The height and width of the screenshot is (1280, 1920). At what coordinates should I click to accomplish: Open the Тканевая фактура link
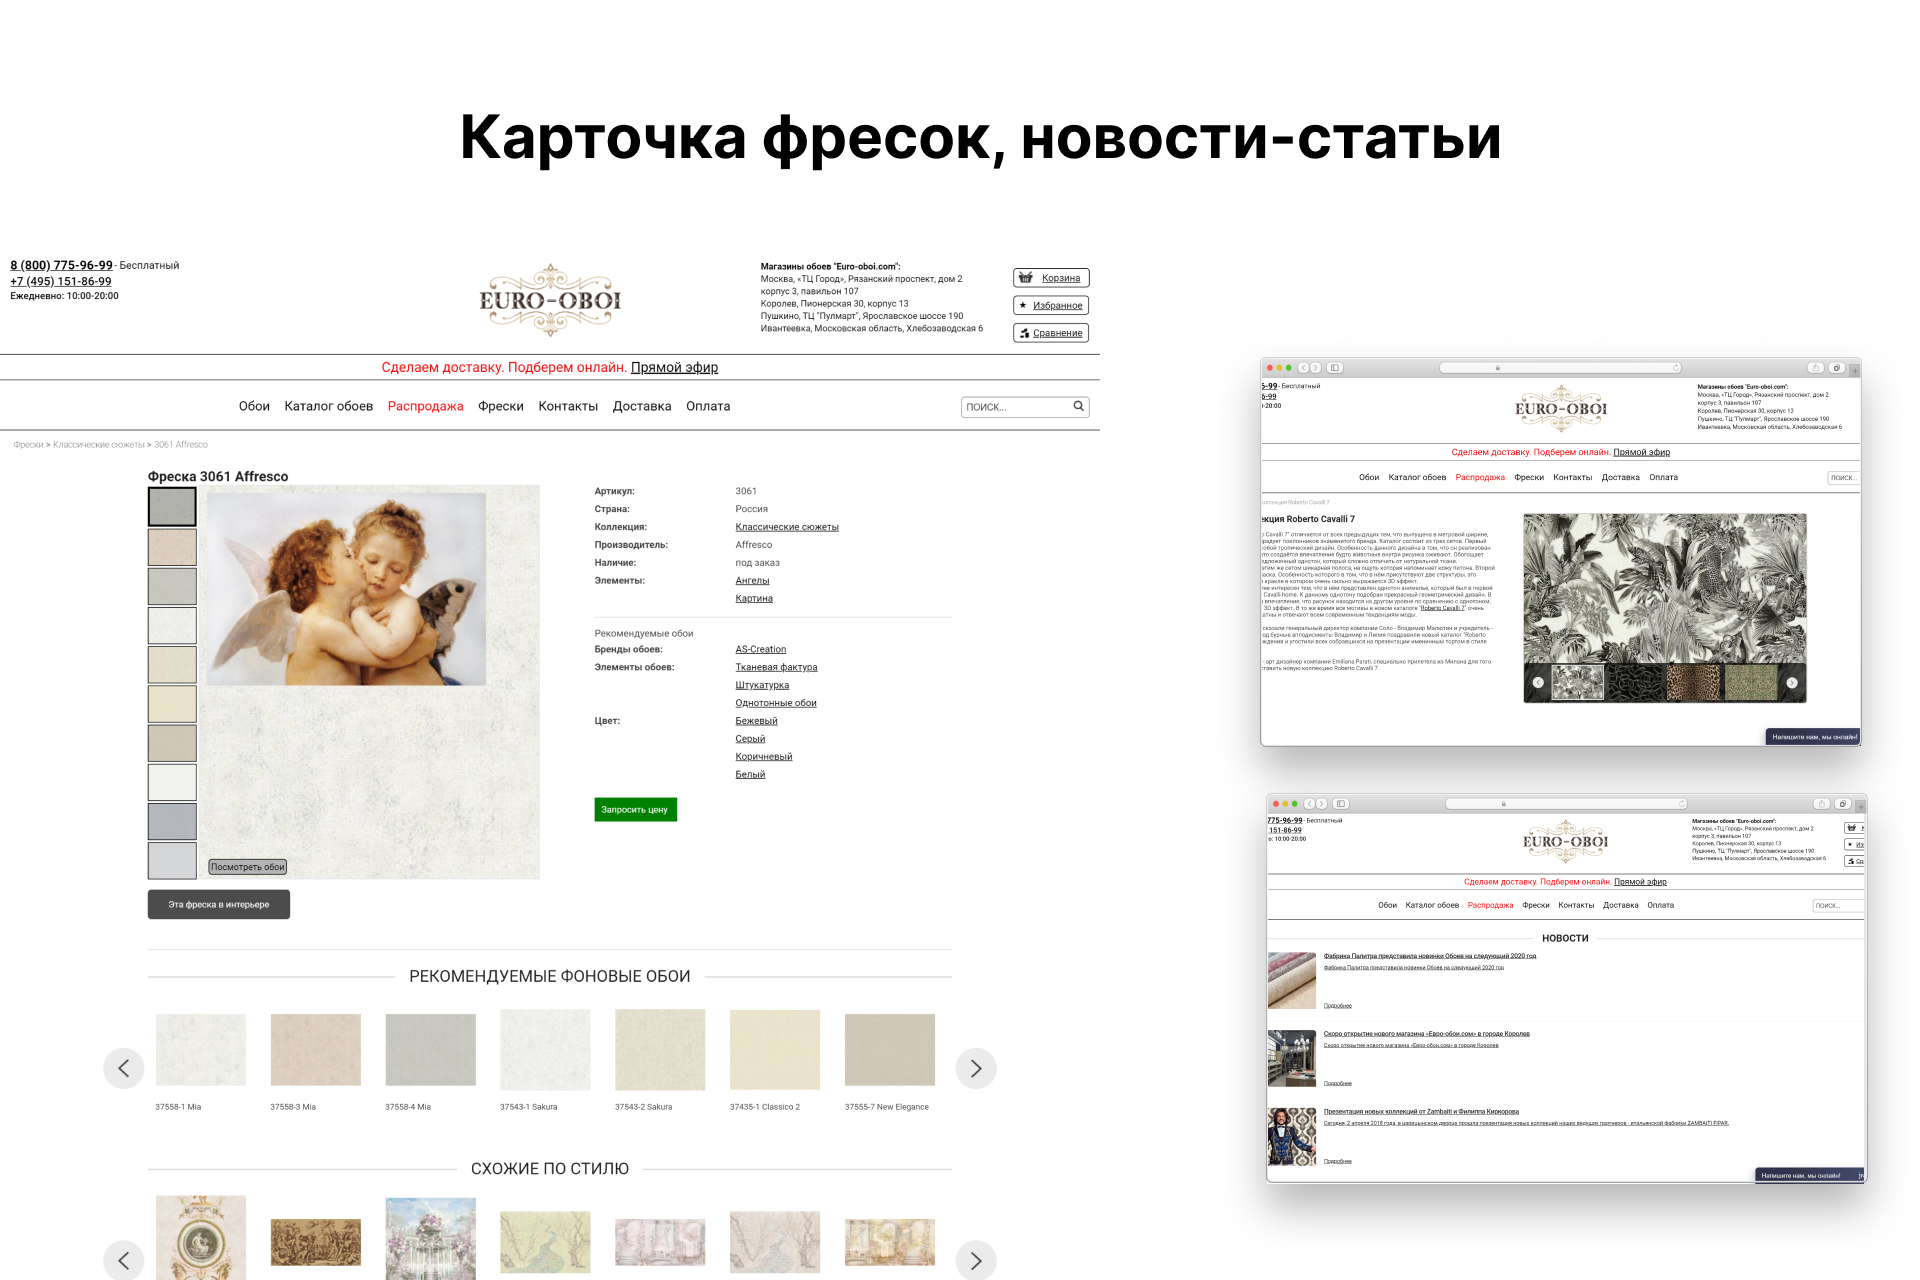pos(776,668)
